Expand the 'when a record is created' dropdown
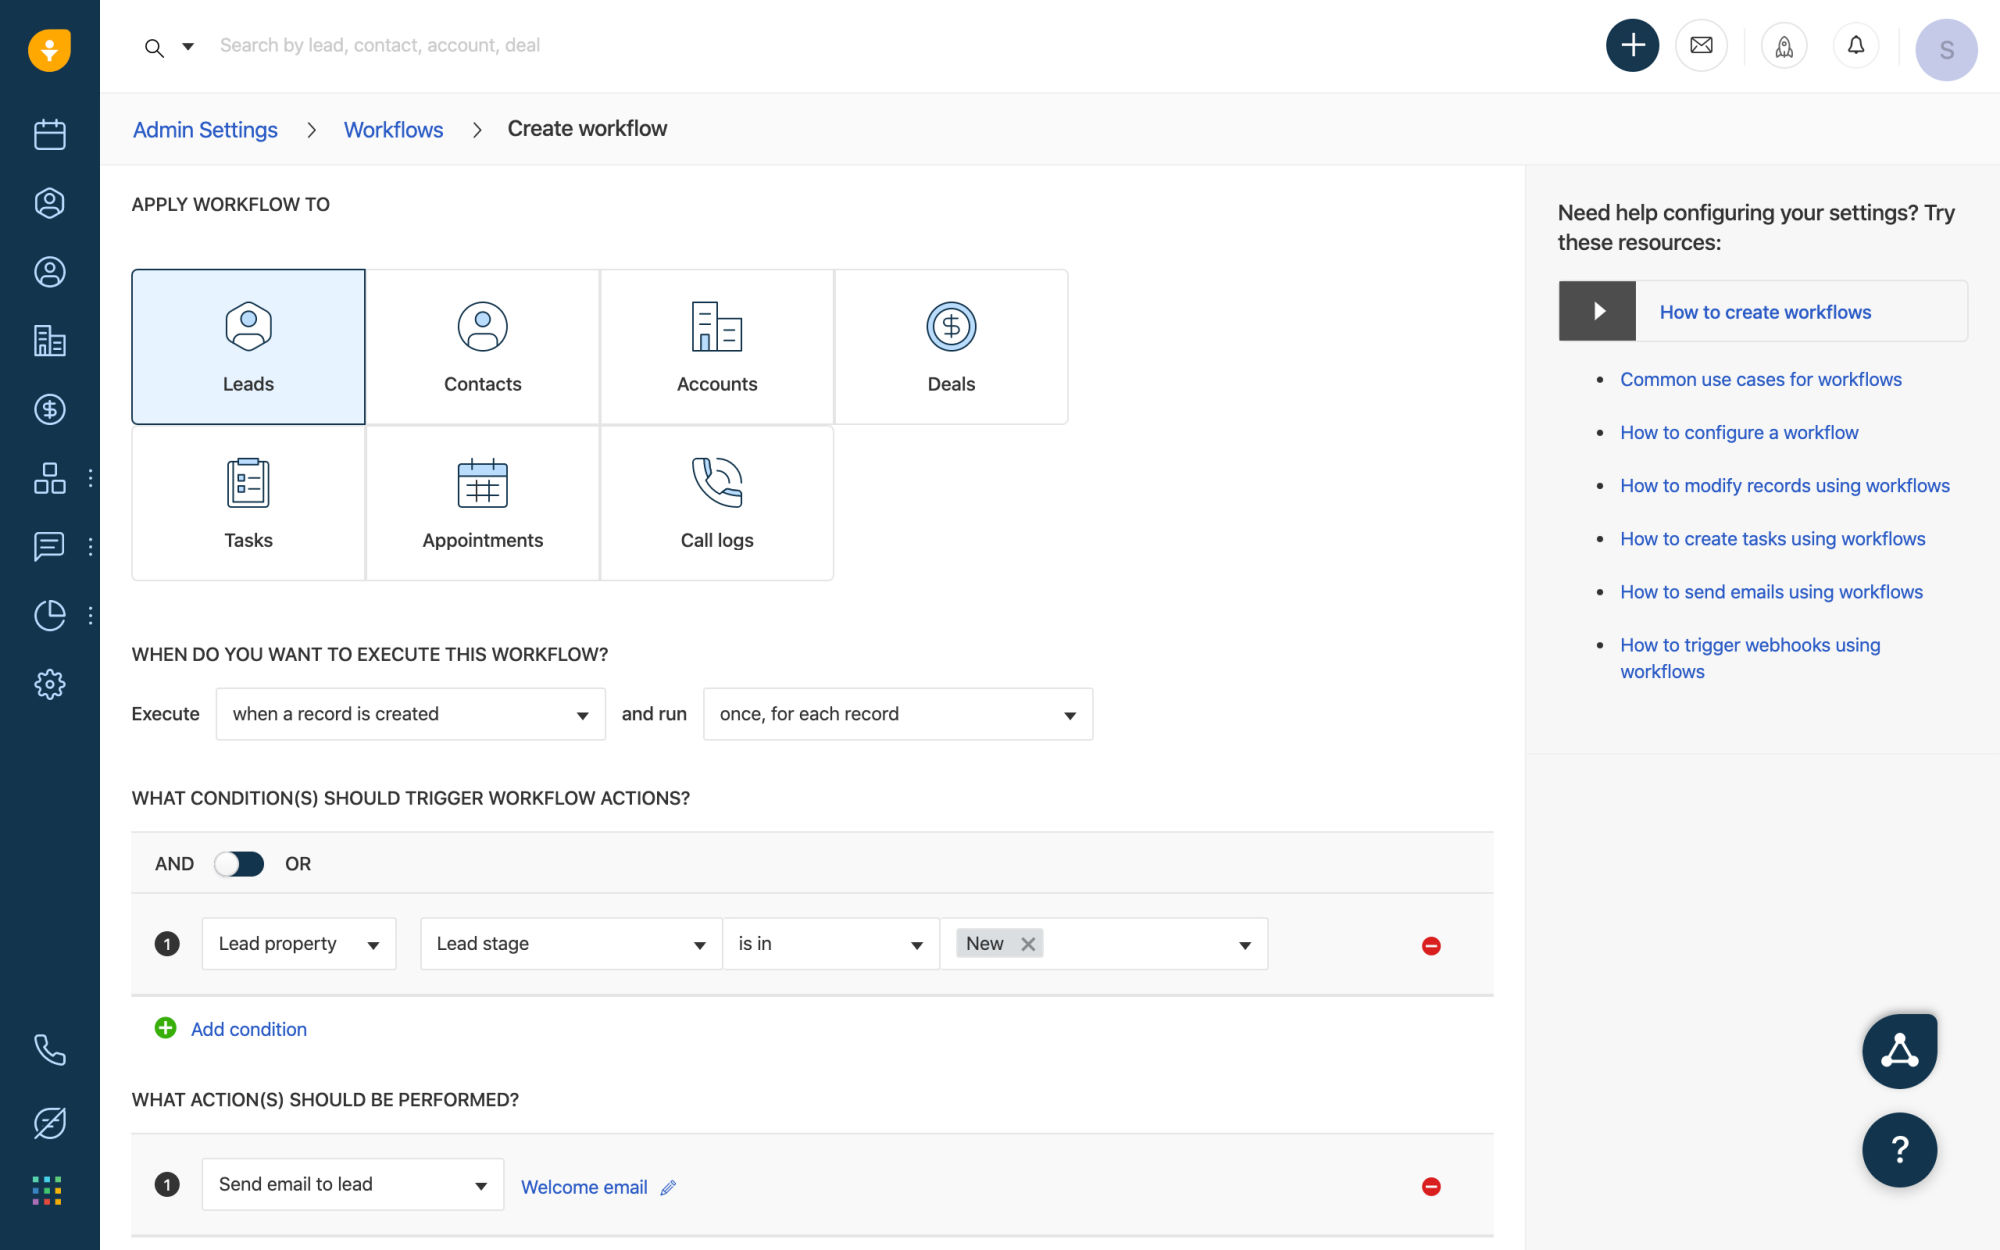The image size is (2000, 1250). point(410,714)
